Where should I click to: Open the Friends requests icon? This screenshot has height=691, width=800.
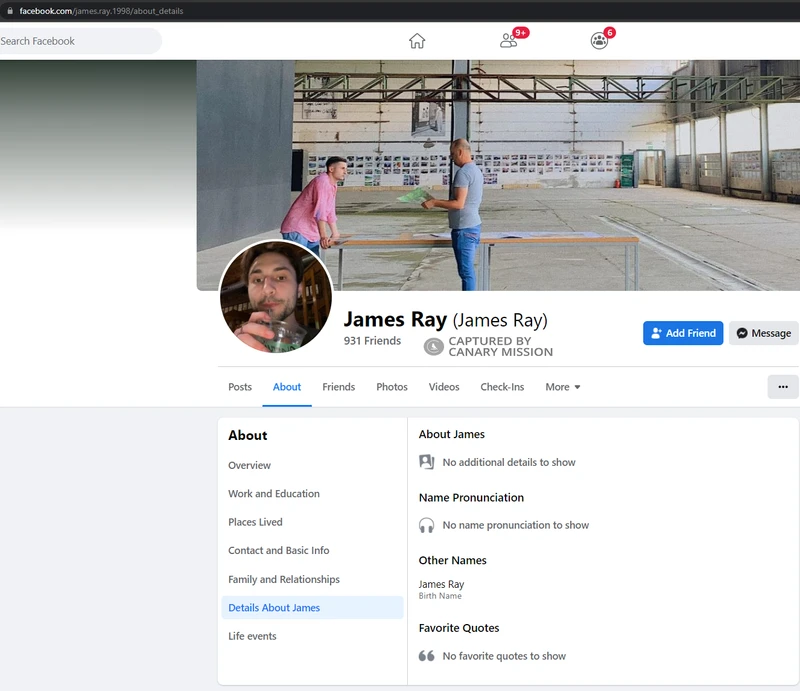coord(509,40)
